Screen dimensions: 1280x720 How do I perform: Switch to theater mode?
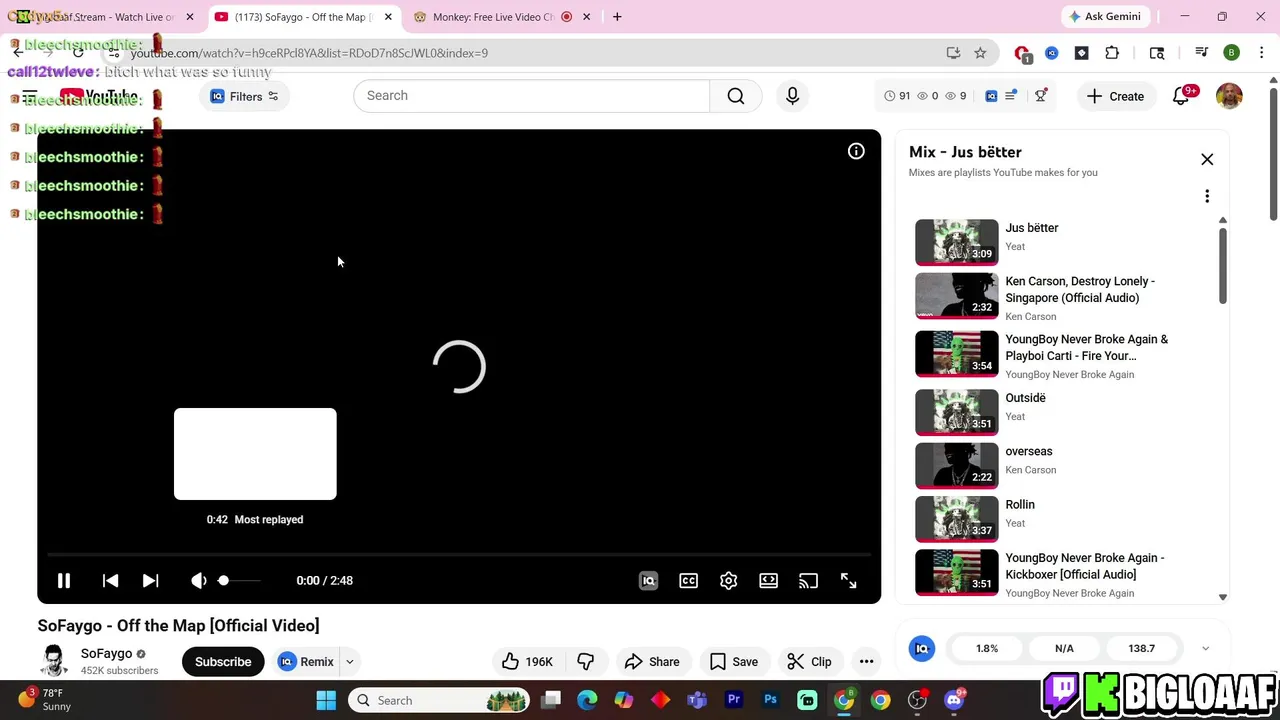click(x=768, y=580)
